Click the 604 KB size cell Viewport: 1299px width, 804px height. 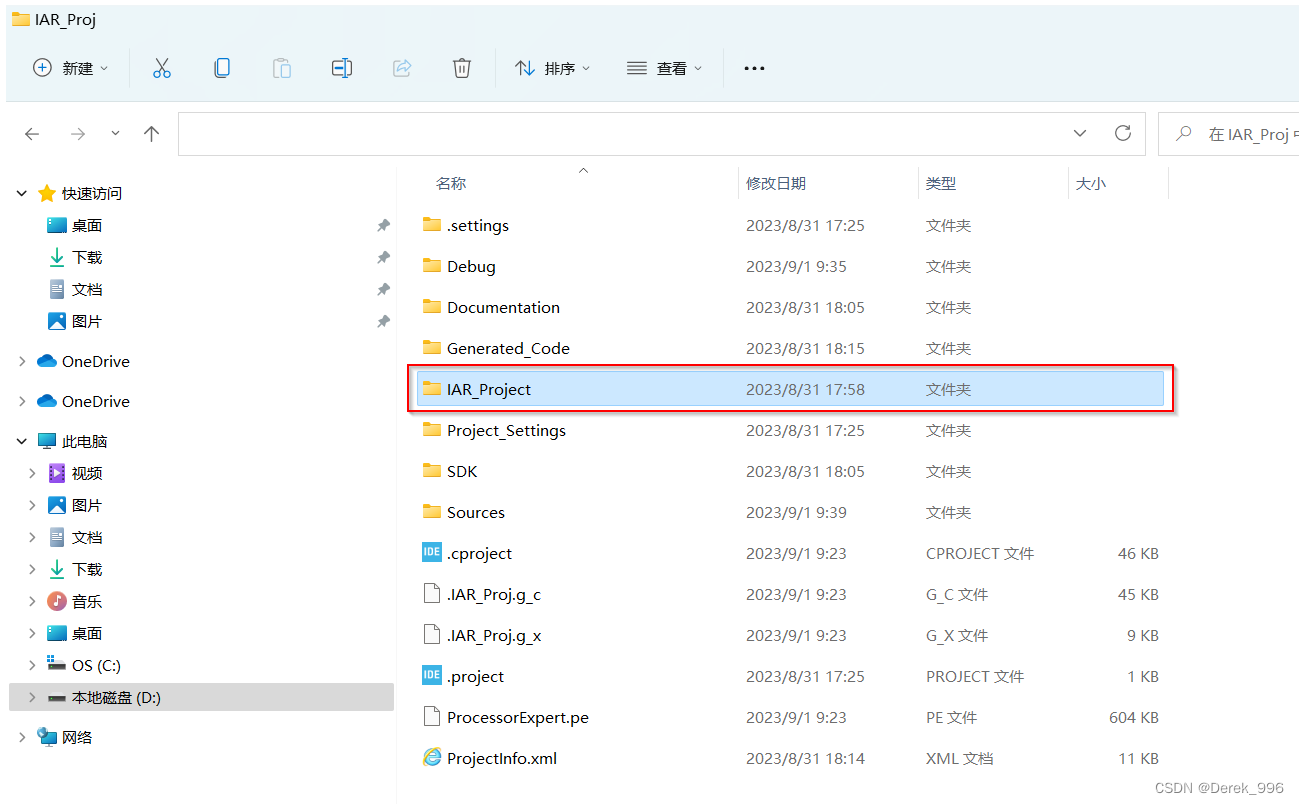pyautogui.click(x=1134, y=717)
